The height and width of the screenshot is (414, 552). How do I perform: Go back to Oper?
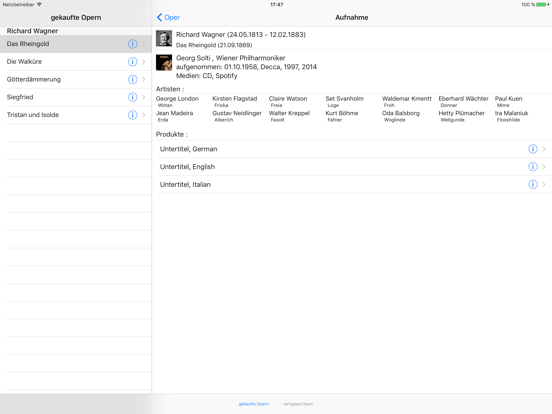168,17
